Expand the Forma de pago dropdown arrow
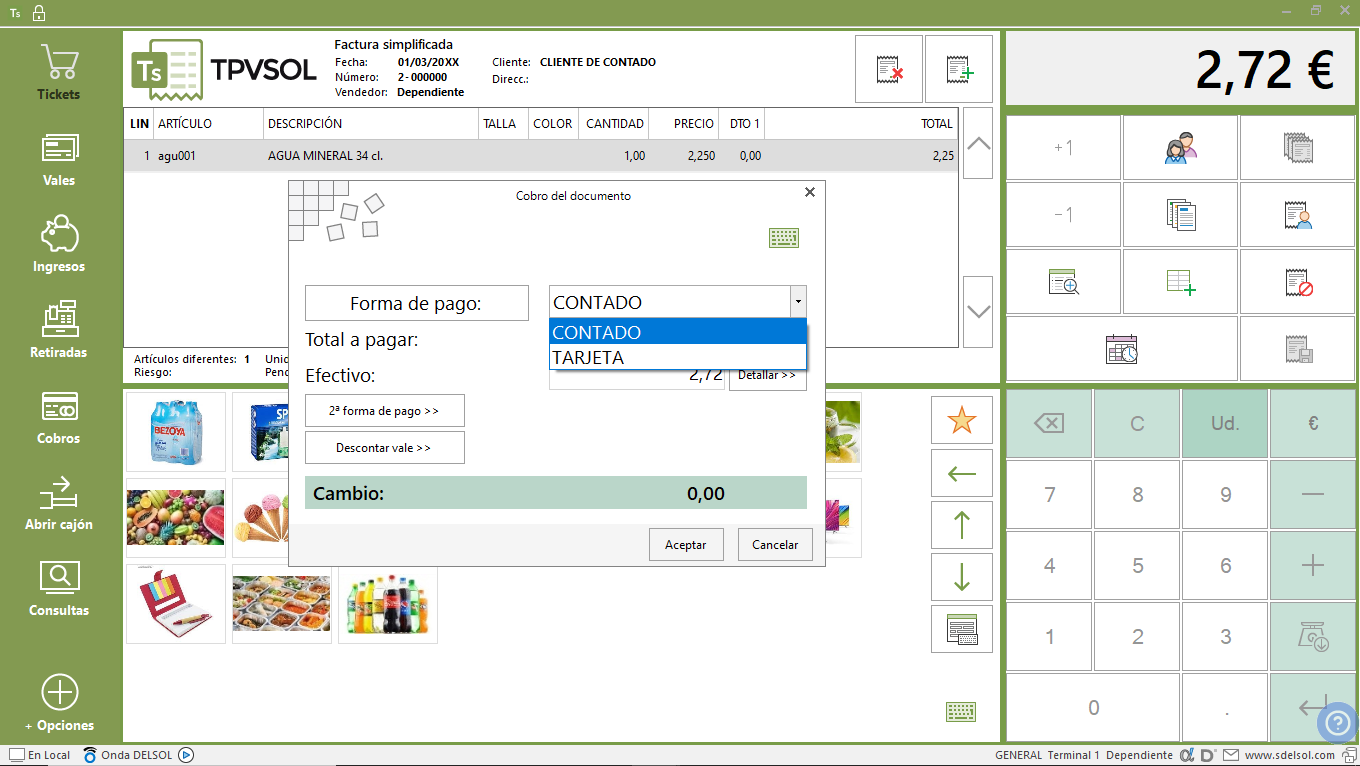Screen dimensions: 1360x766 point(798,302)
